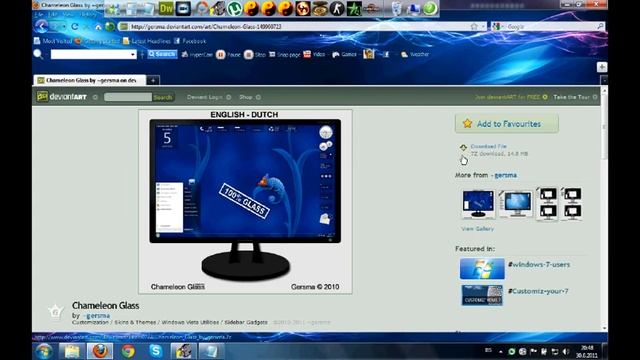Viewport: 640px width, 360px height.
Task: Click the green round dock icon
Action: 429,9
